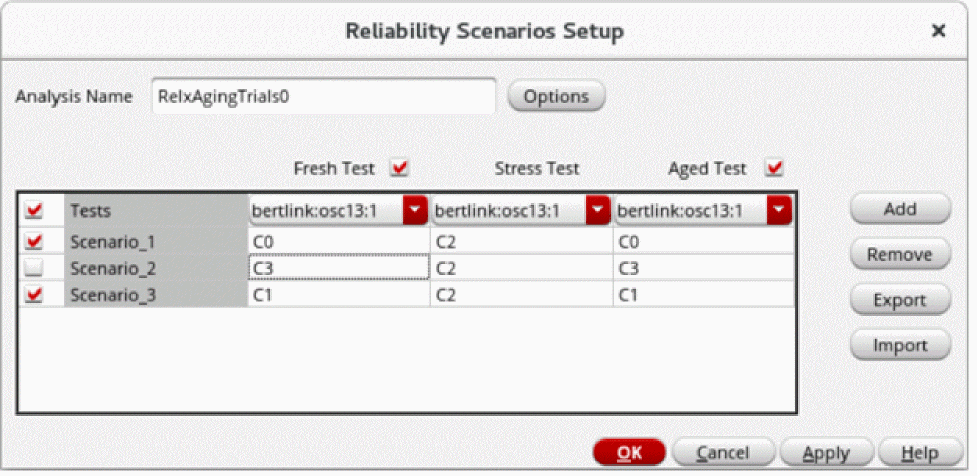Import scenarios from file
The height and width of the screenshot is (476, 977).
point(899,346)
